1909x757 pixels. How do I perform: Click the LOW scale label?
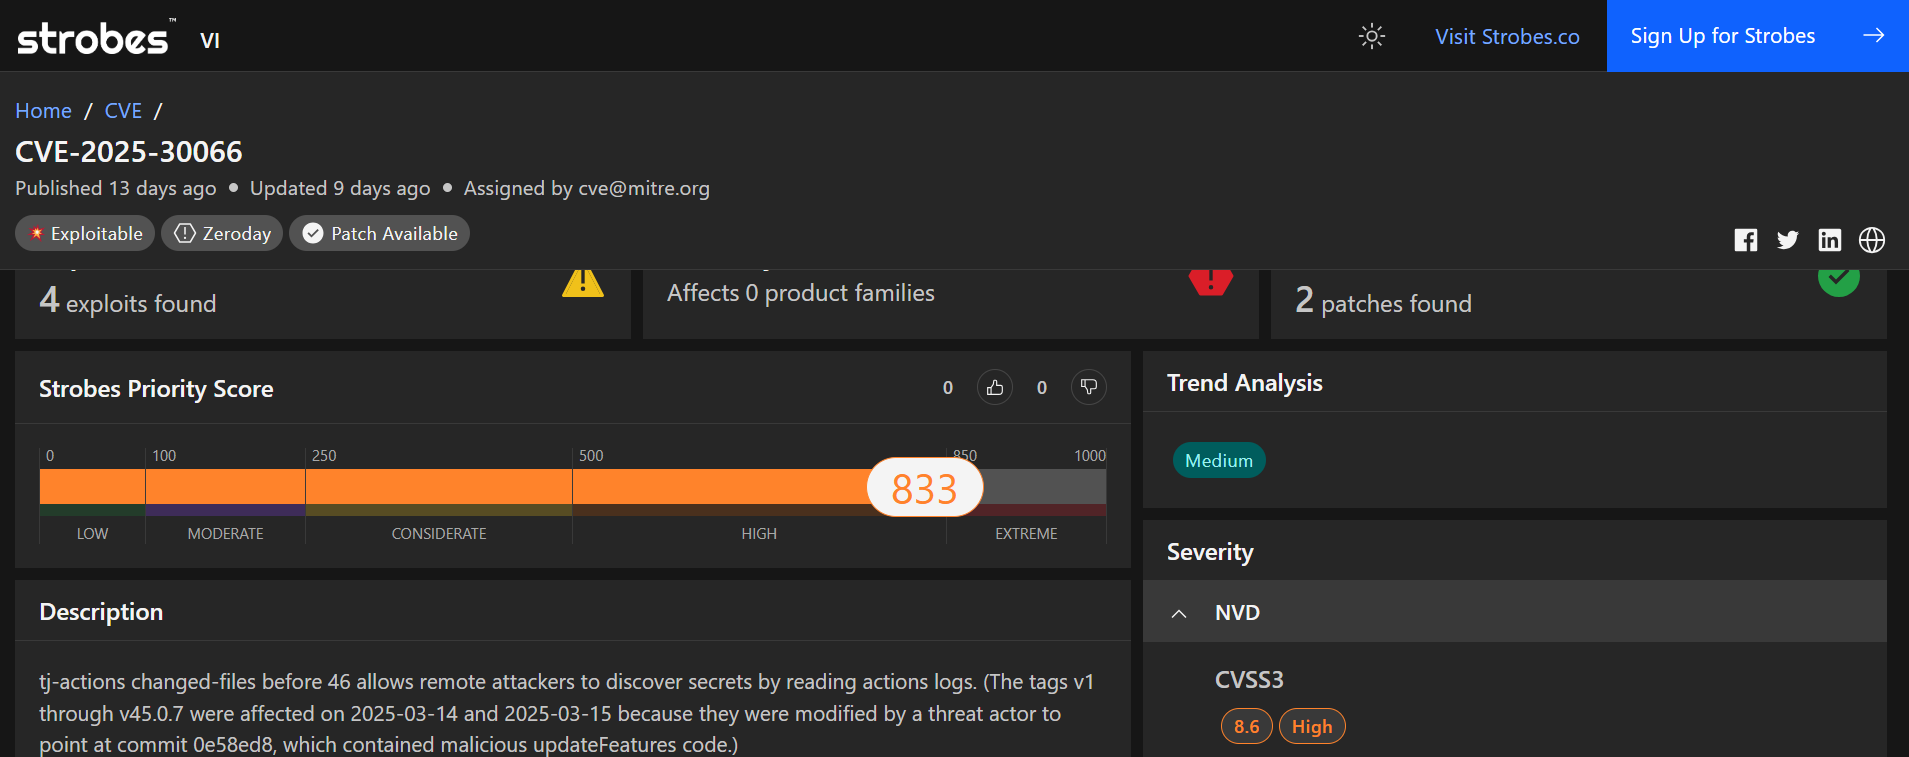coord(92,534)
